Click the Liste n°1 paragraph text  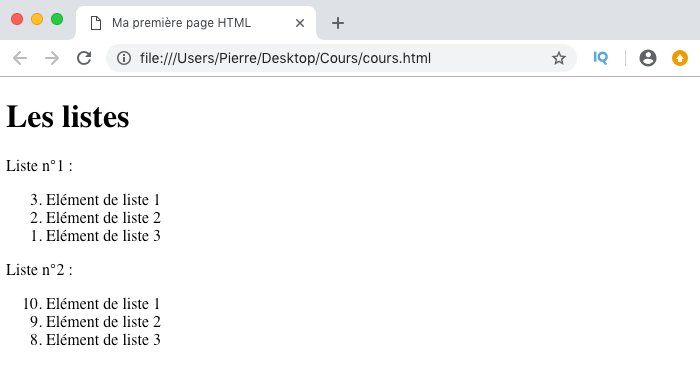[39, 166]
